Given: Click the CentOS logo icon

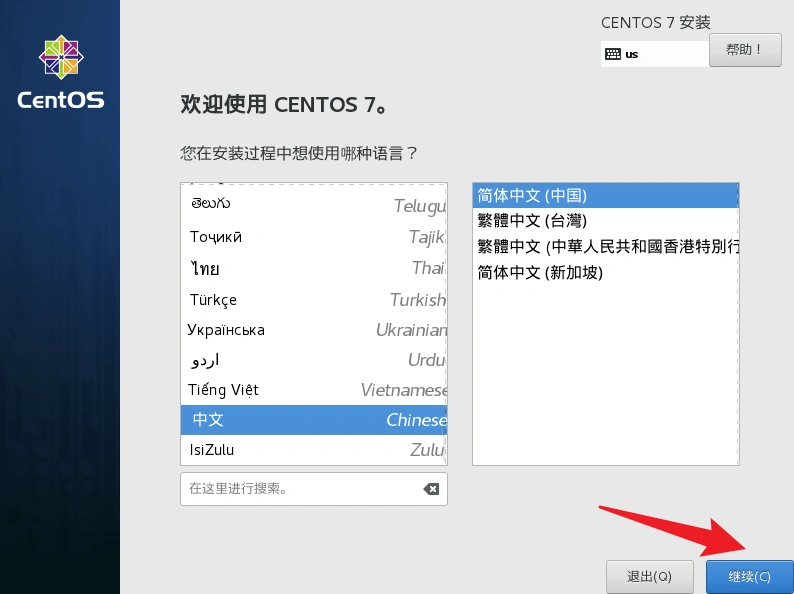Looking at the screenshot, I should (61, 58).
